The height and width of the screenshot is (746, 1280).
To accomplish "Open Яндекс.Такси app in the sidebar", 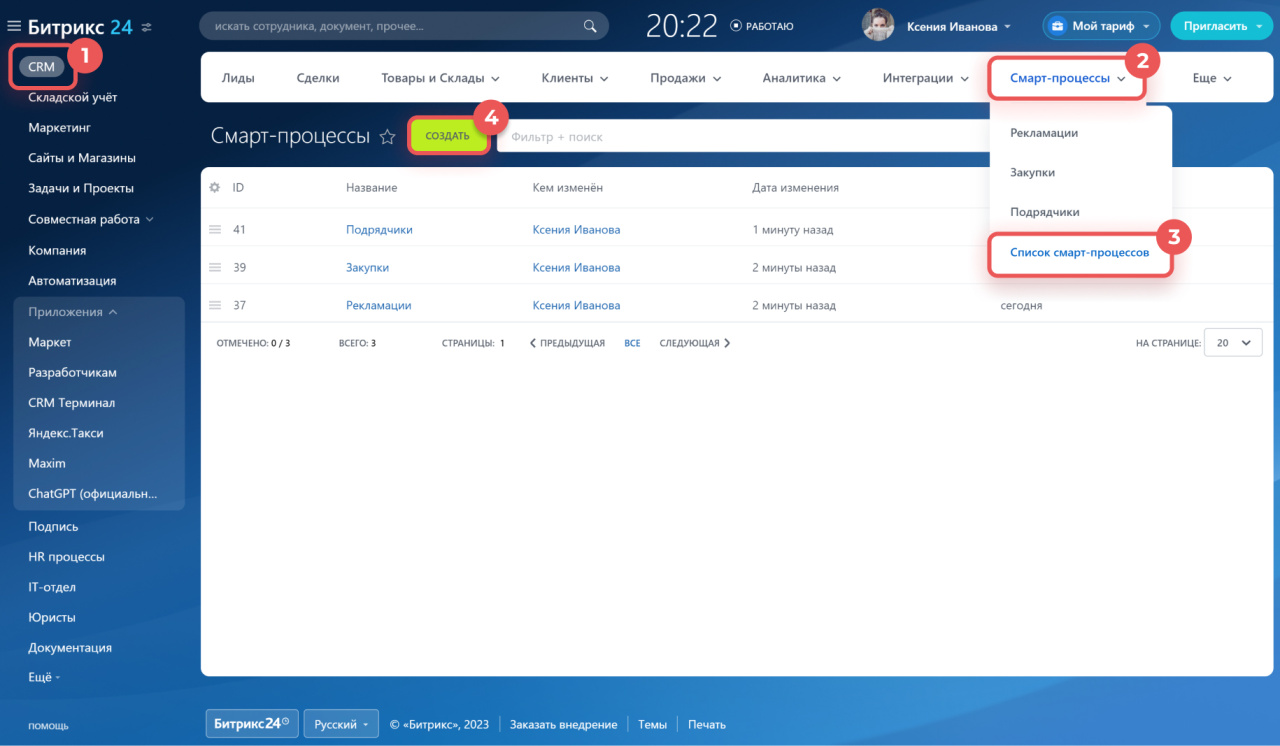I will [x=66, y=433].
